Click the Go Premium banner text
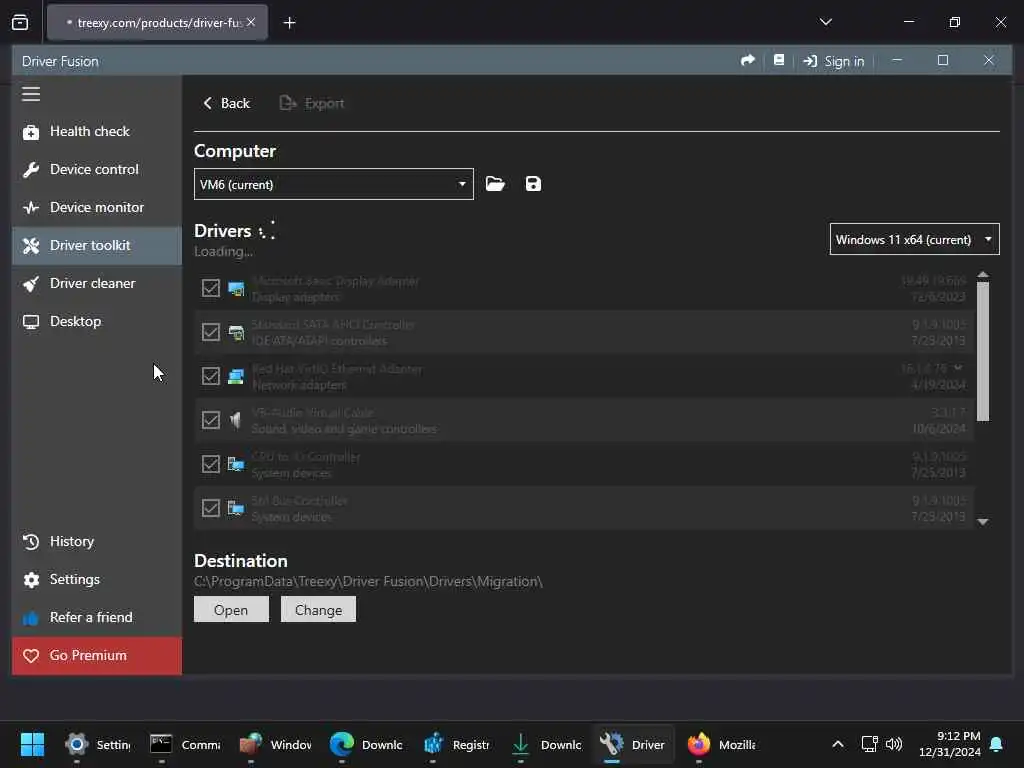 point(88,655)
